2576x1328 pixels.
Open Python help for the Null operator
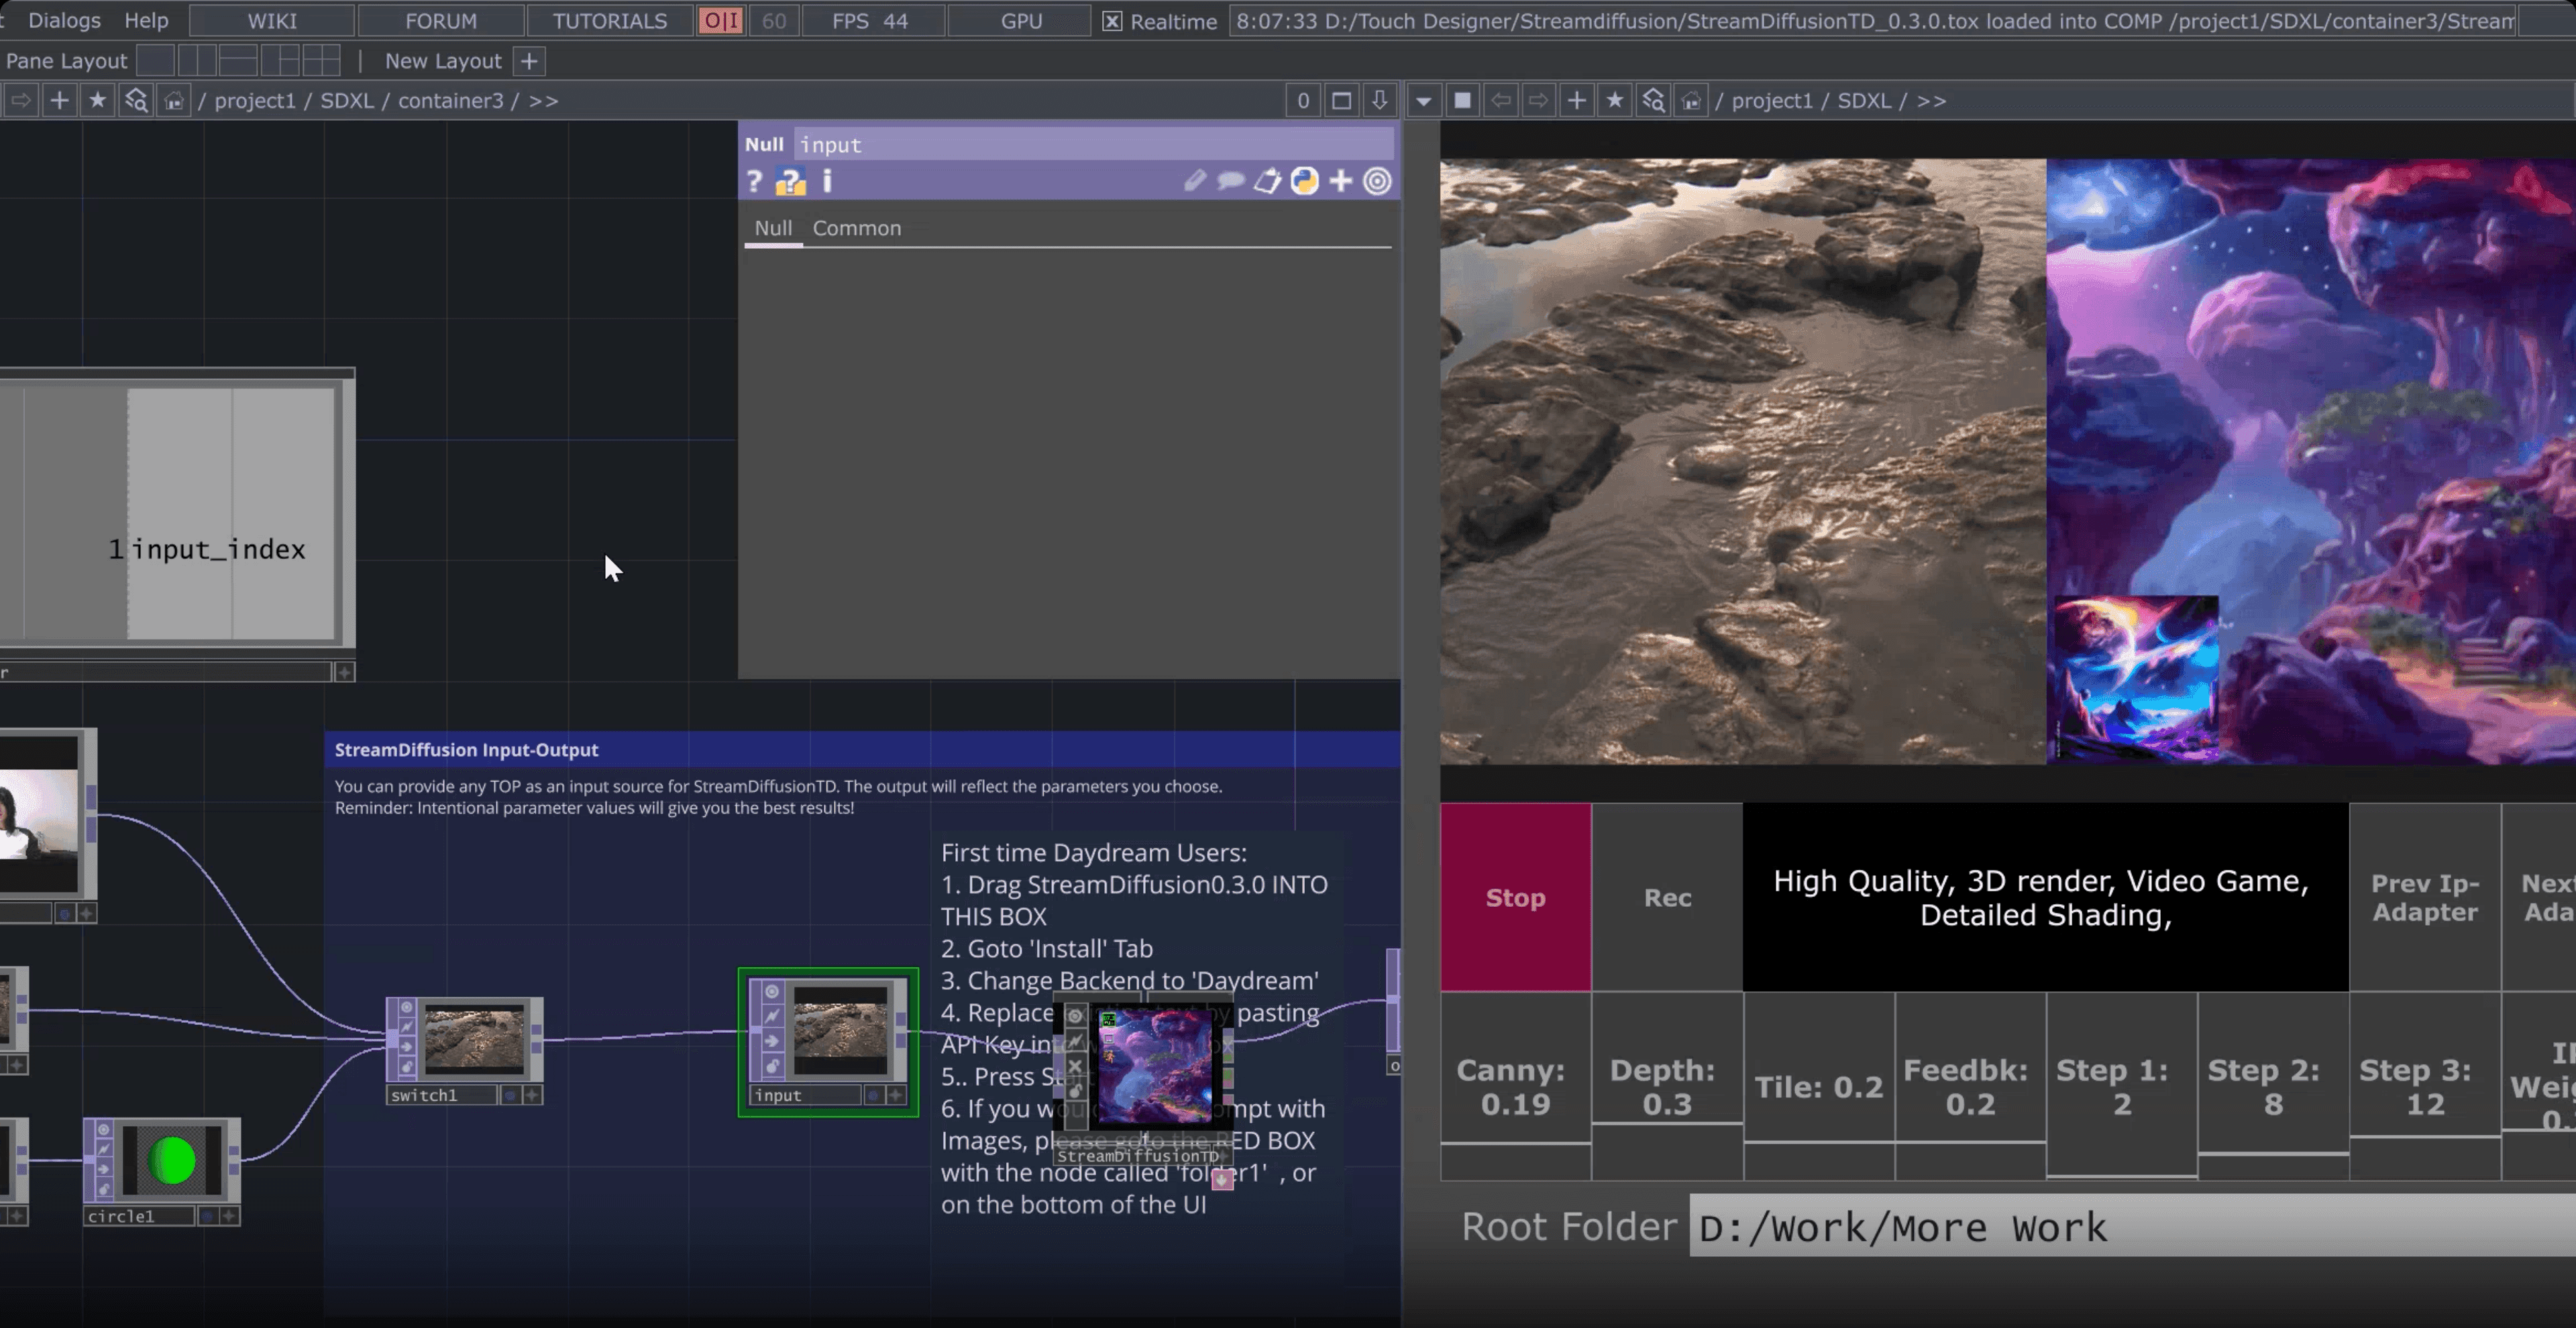pos(790,181)
